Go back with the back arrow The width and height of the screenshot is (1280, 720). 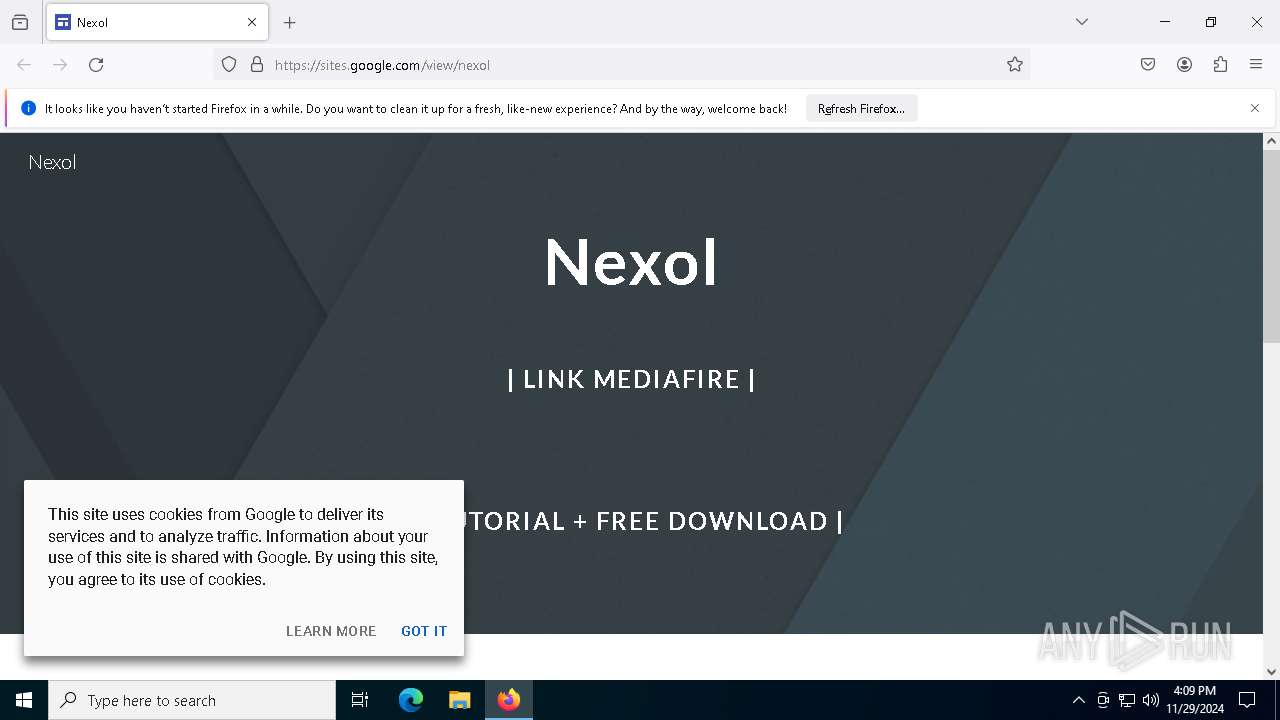point(24,65)
